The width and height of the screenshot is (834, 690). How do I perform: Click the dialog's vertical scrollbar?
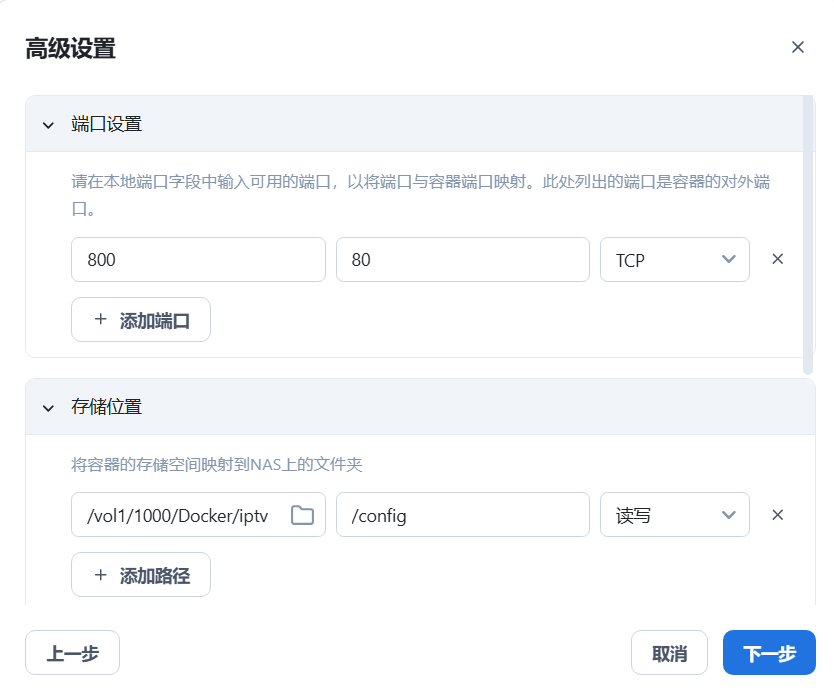808,235
